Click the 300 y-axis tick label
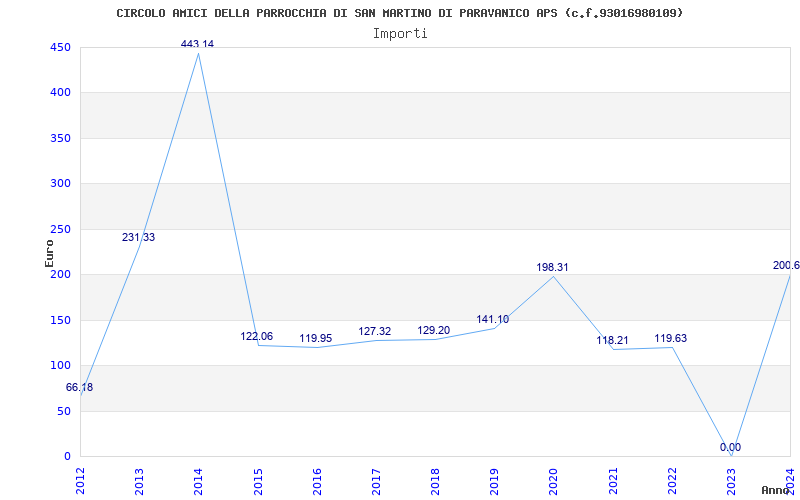Viewport: 800px width, 500px height. [60, 184]
